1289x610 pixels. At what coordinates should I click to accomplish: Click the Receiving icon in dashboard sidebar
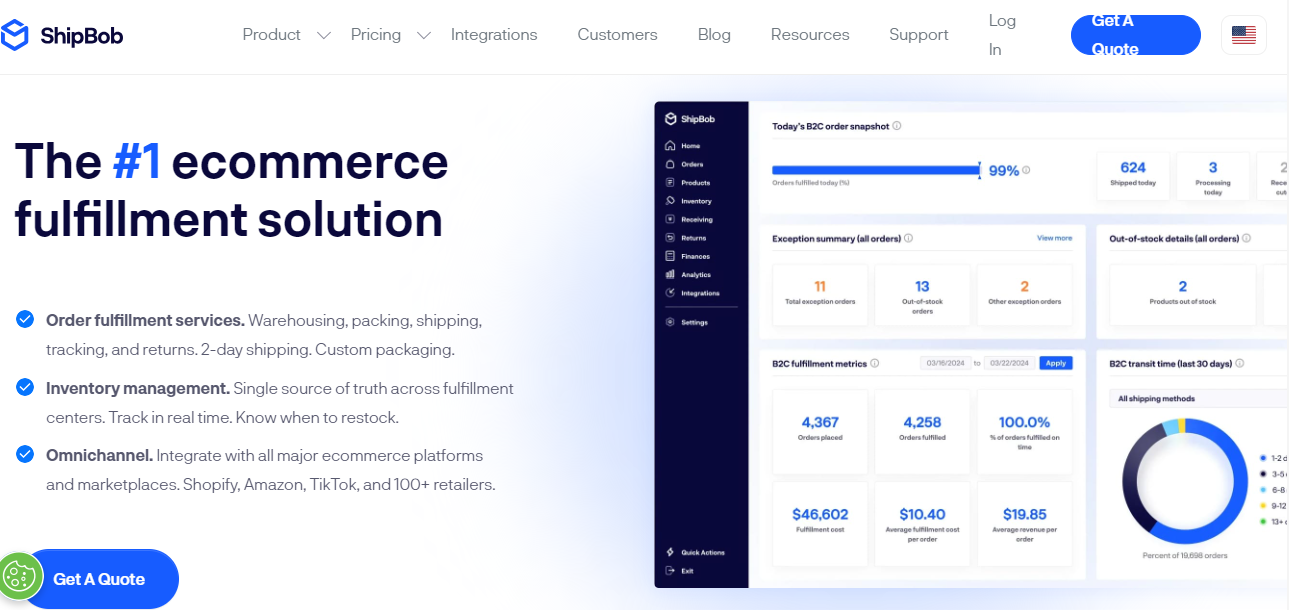point(670,219)
